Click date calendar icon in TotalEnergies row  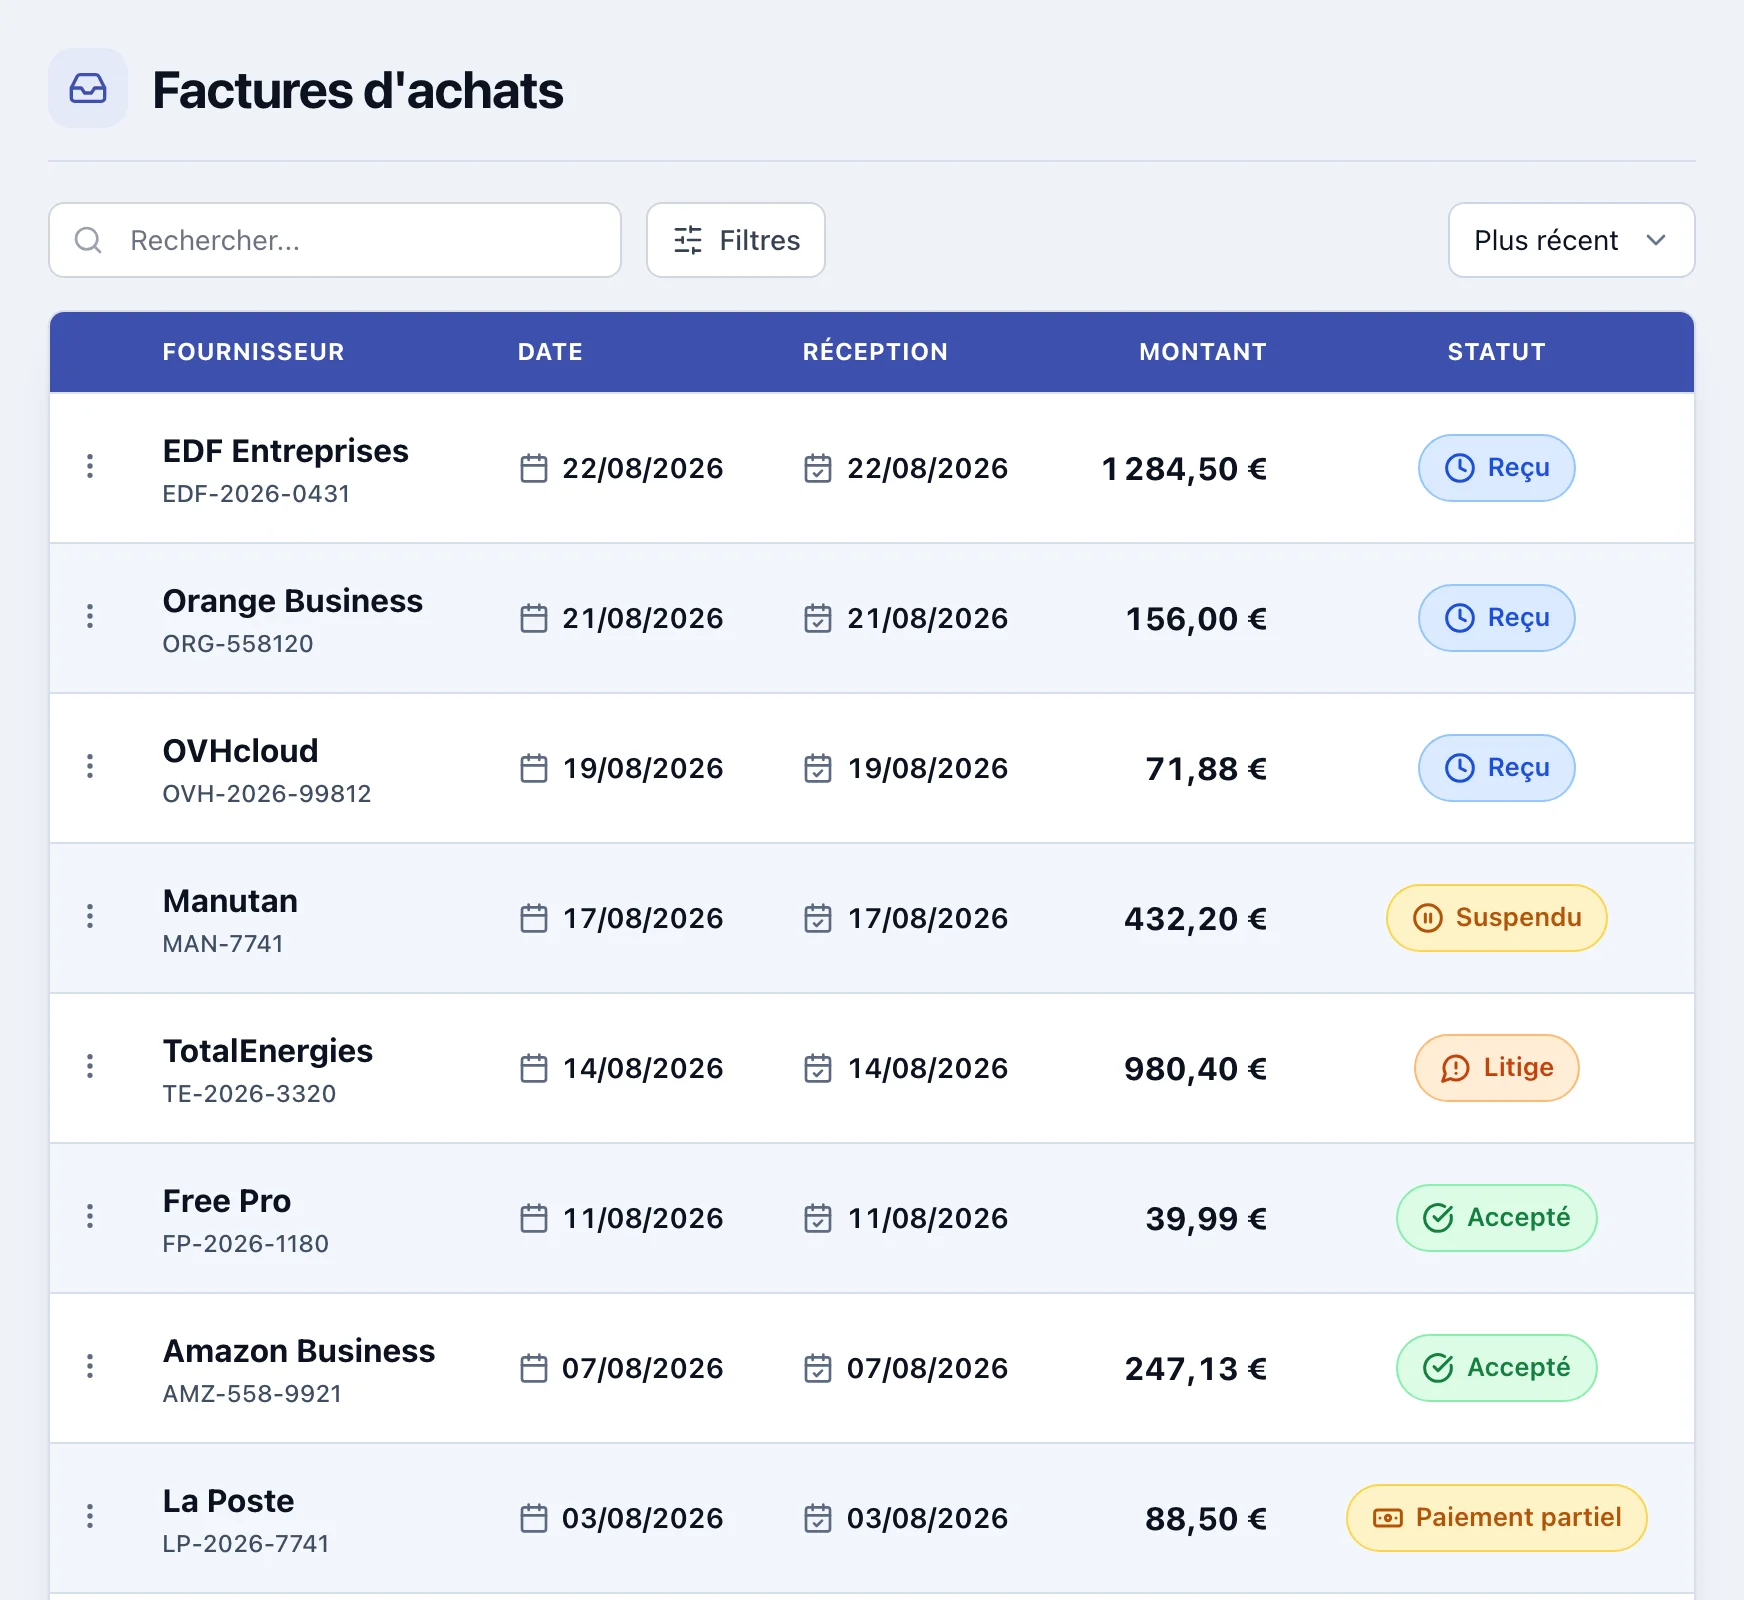pyautogui.click(x=534, y=1068)
